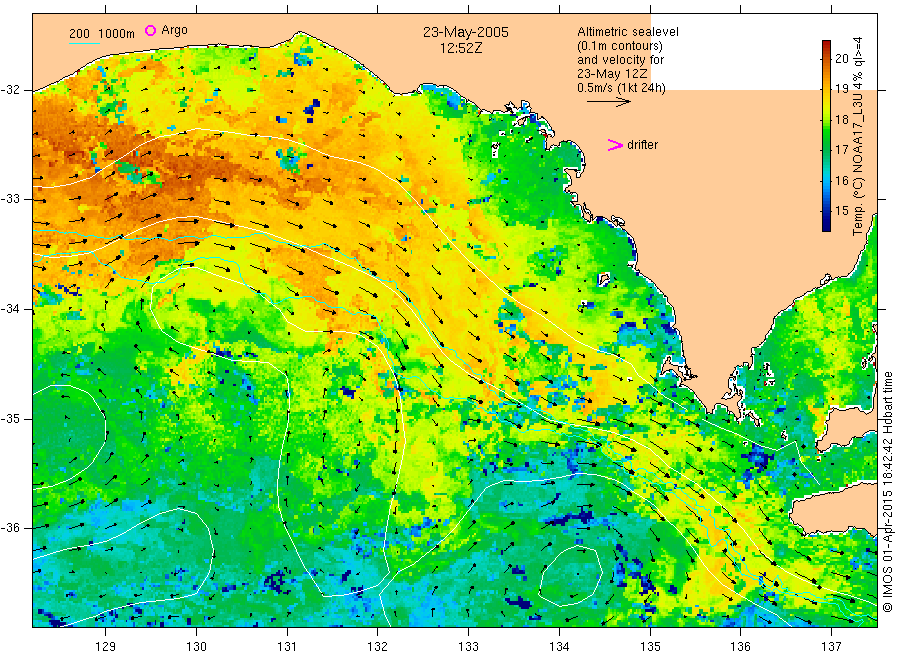
Task: Click the colorbar value 15
Action: point(841,211)
